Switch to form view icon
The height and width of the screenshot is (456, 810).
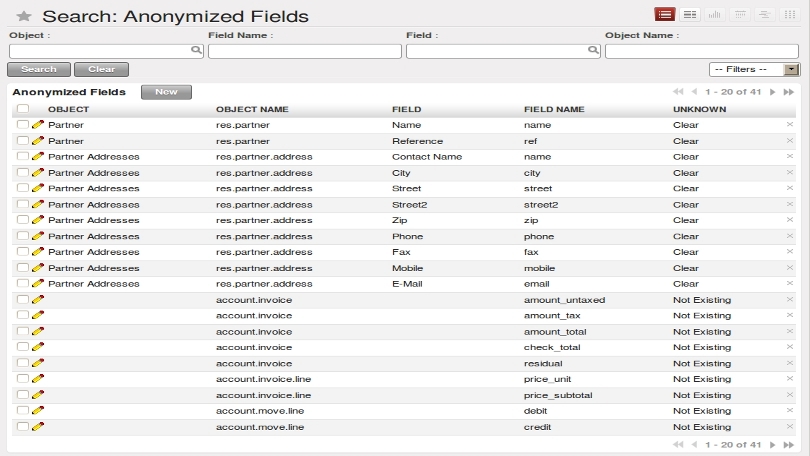[x=690, y=14]
